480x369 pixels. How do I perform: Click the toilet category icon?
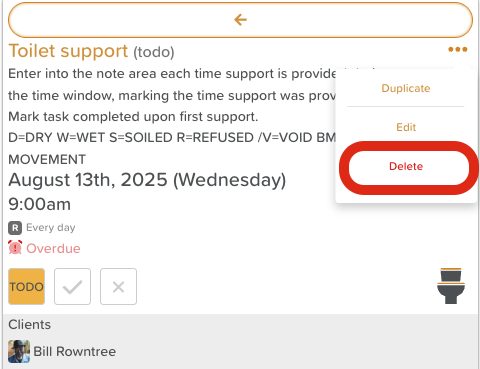pos(451,286)
